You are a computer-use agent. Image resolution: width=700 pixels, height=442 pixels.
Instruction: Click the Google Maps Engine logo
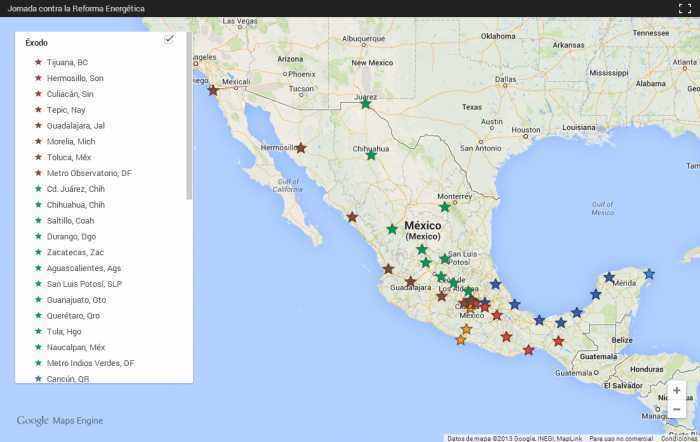[x=59, y=421]
